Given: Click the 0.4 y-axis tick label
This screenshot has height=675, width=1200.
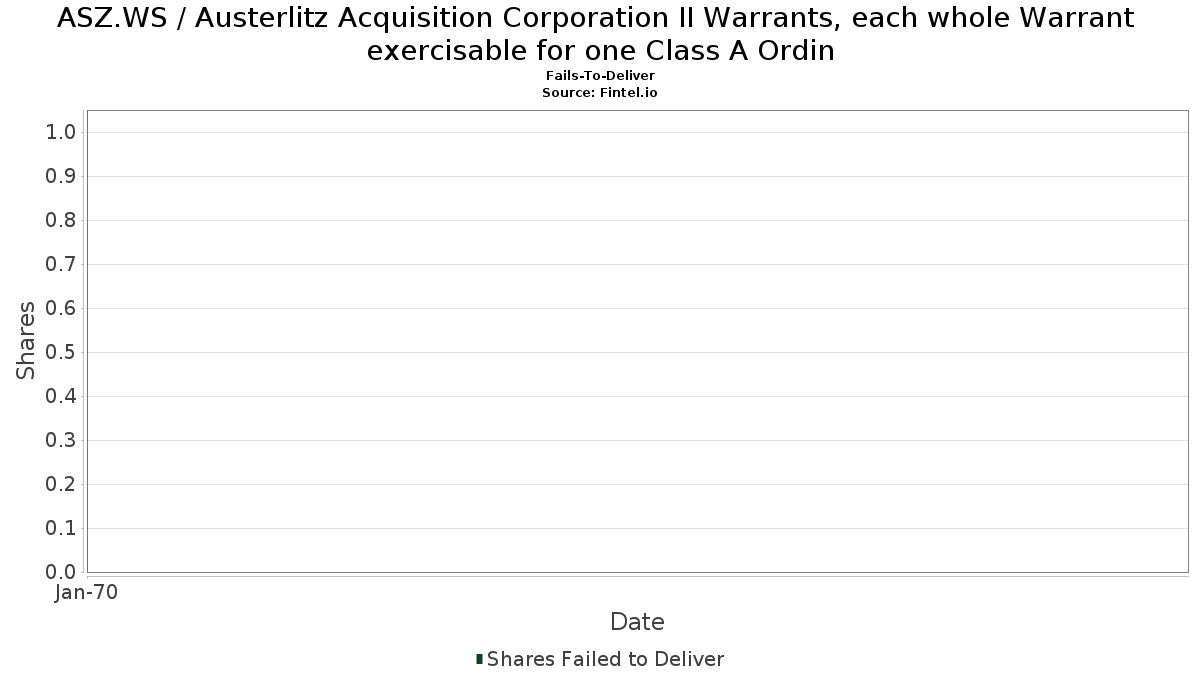Looking at the screenshot, I should pos(61,396).
